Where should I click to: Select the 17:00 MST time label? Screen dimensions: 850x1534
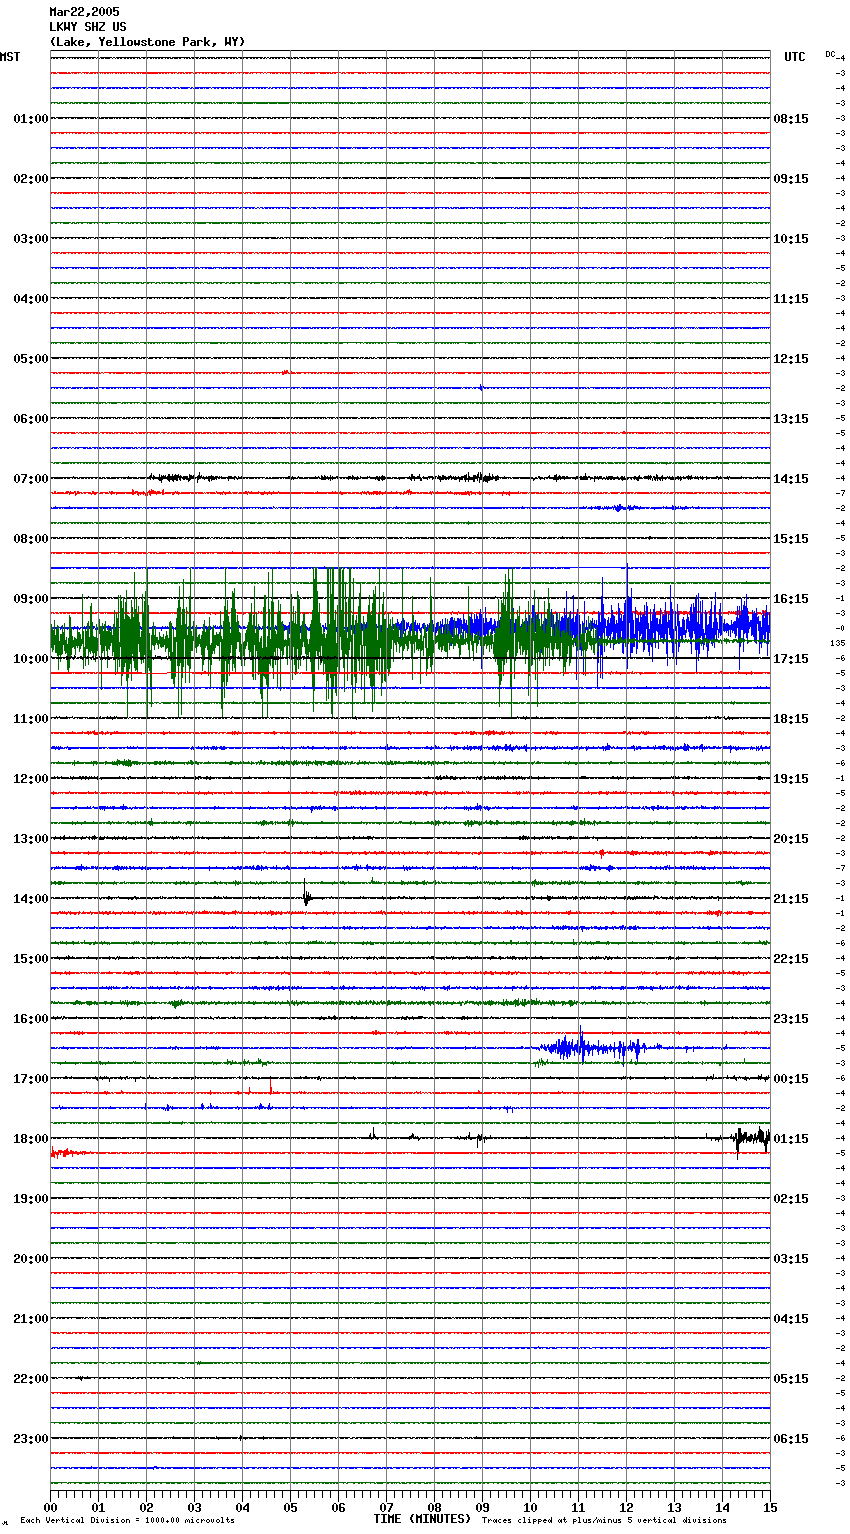tap(31, 1079)
